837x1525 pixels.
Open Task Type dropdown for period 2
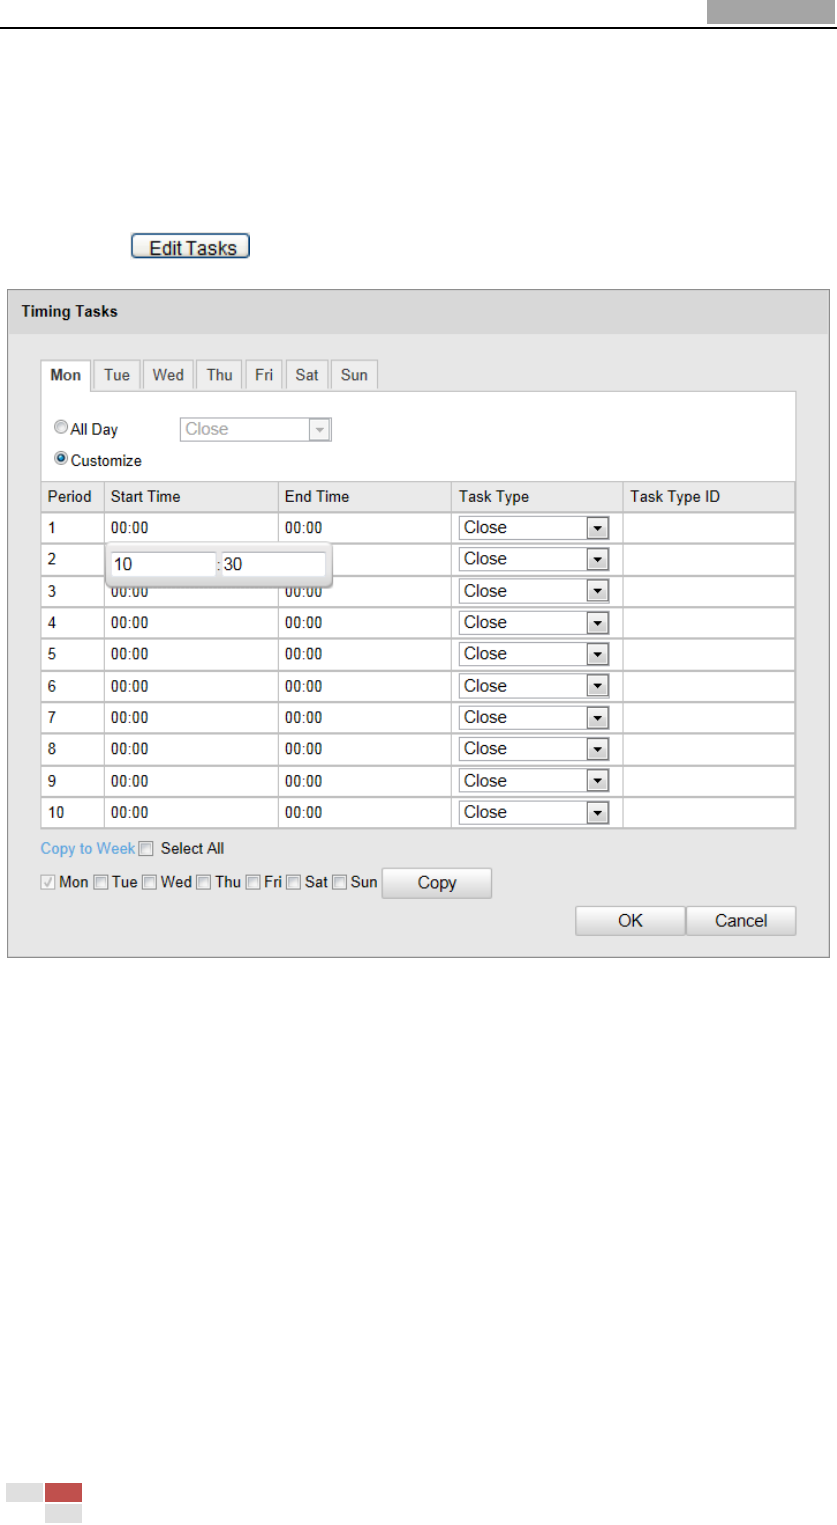pos(534,559)
